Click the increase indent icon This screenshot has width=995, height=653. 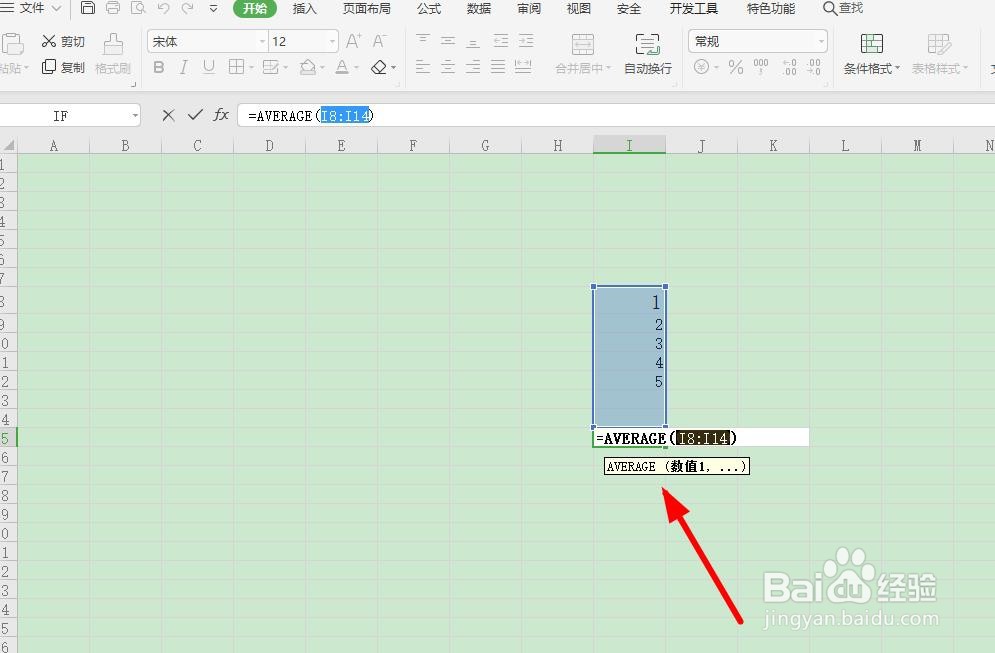coord(526,41)
